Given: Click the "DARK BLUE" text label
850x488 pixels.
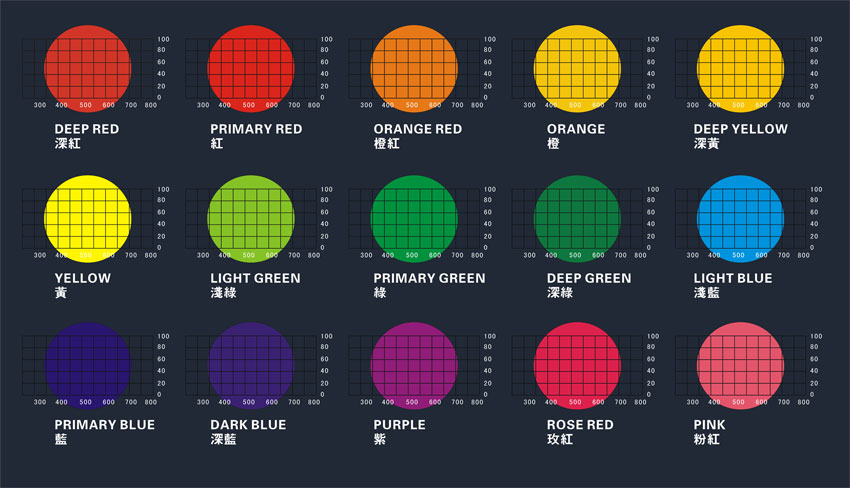Looking at the screenshot, I should click(248, 425).
